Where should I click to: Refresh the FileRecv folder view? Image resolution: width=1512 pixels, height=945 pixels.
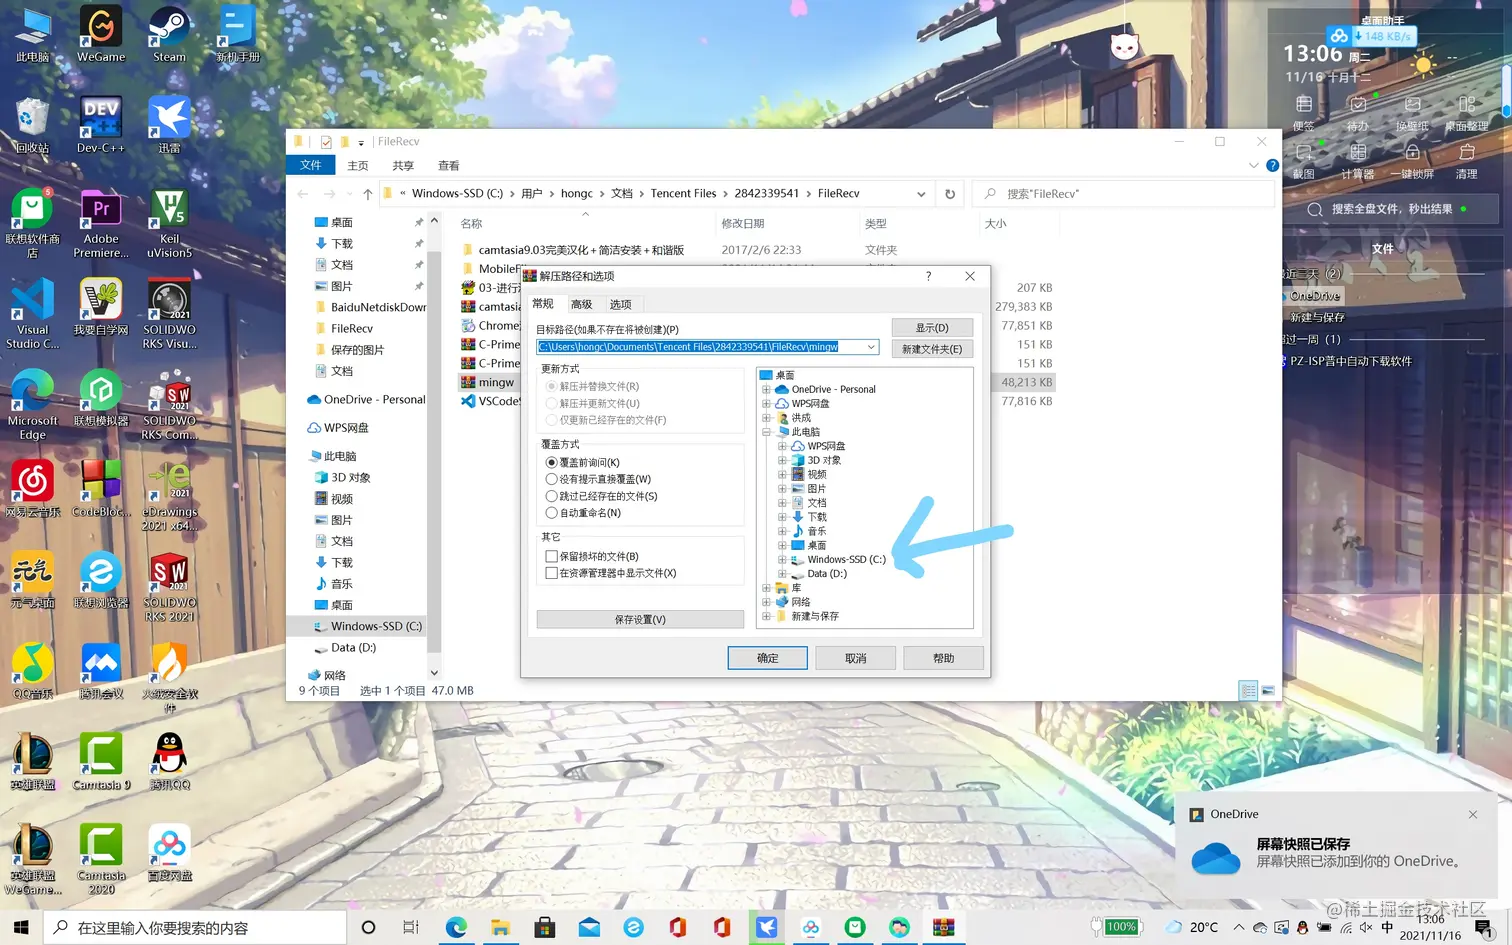point(950,194)
